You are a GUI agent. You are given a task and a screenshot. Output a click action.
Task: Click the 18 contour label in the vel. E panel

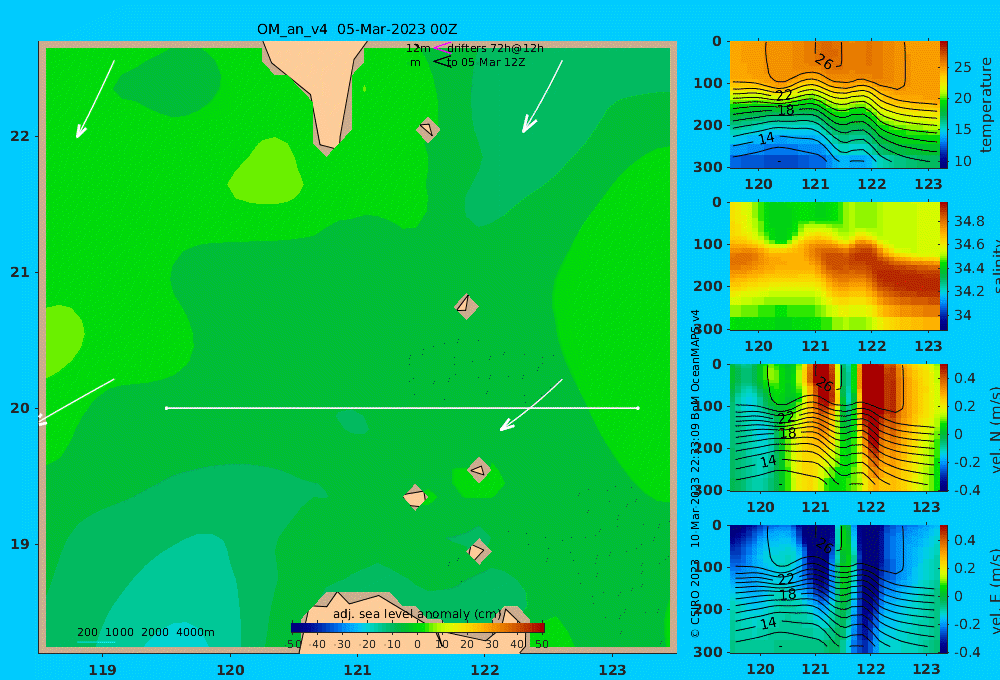788,595
